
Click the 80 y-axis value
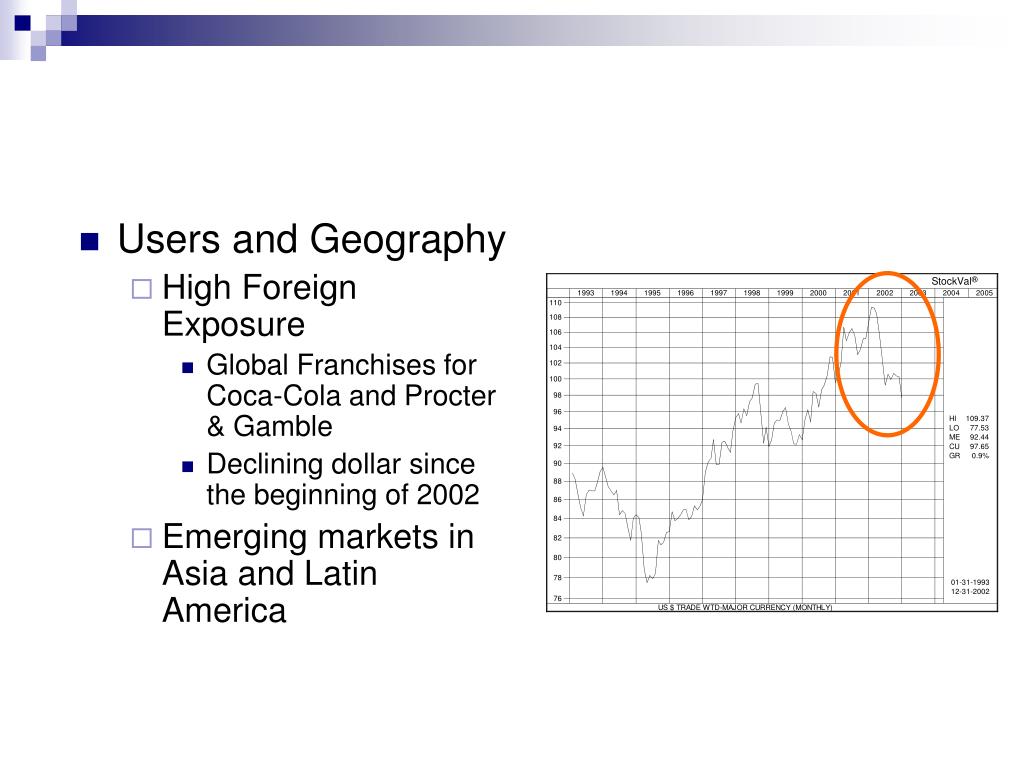pyautogui.click(x=557, y=558)
